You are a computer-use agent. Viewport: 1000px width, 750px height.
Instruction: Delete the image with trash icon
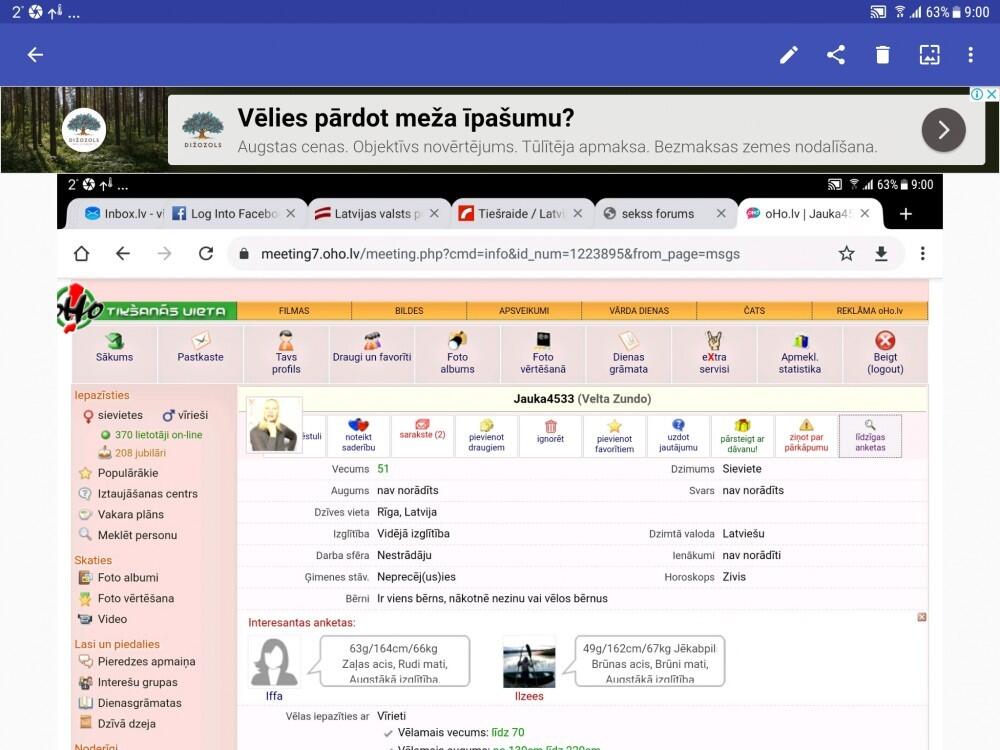[882, 55]
